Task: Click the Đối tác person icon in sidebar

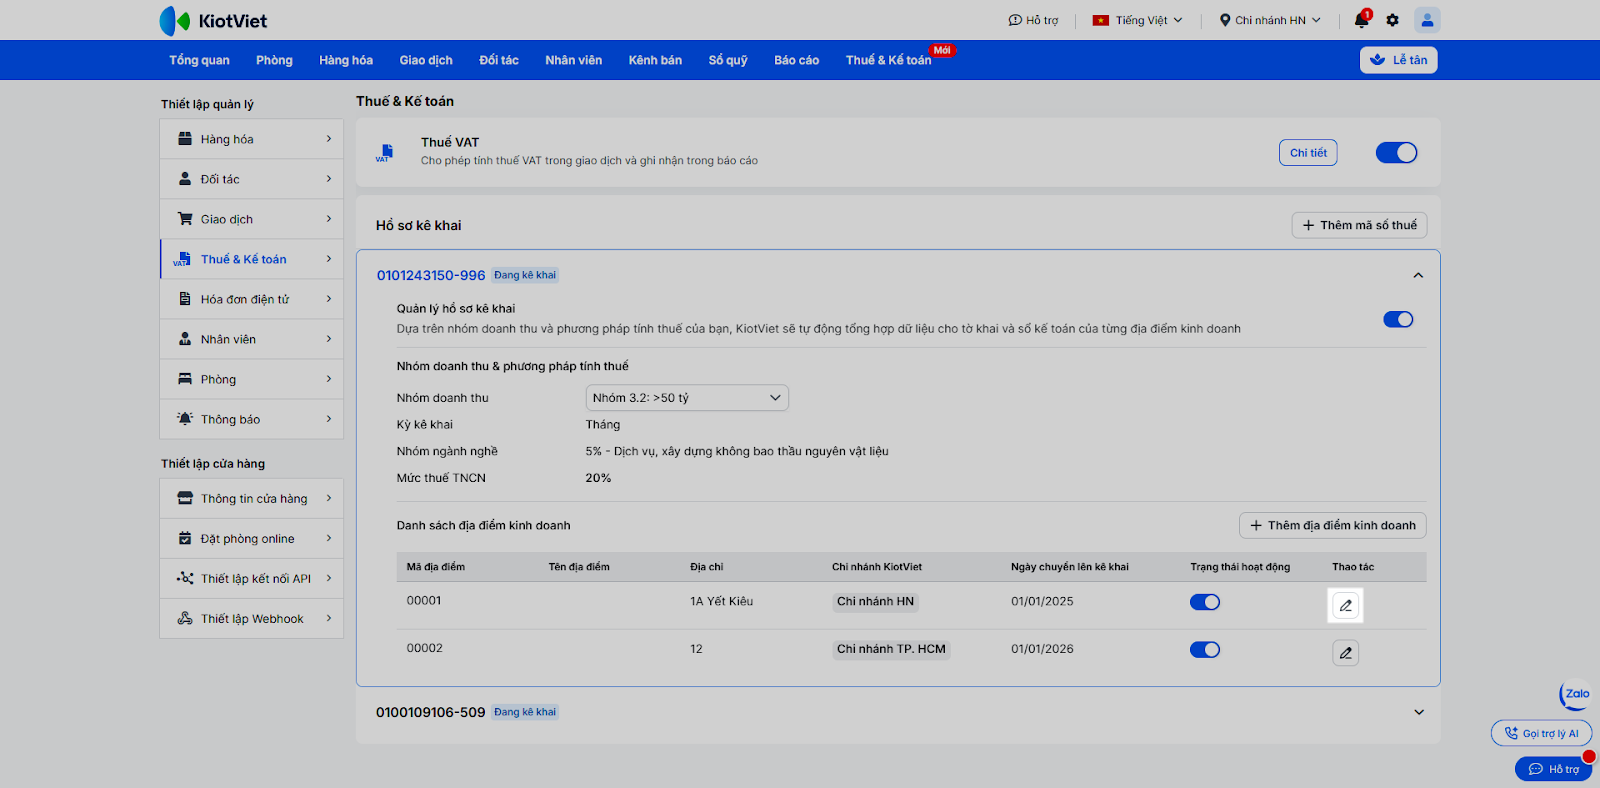Action: (x=185, y=179)
